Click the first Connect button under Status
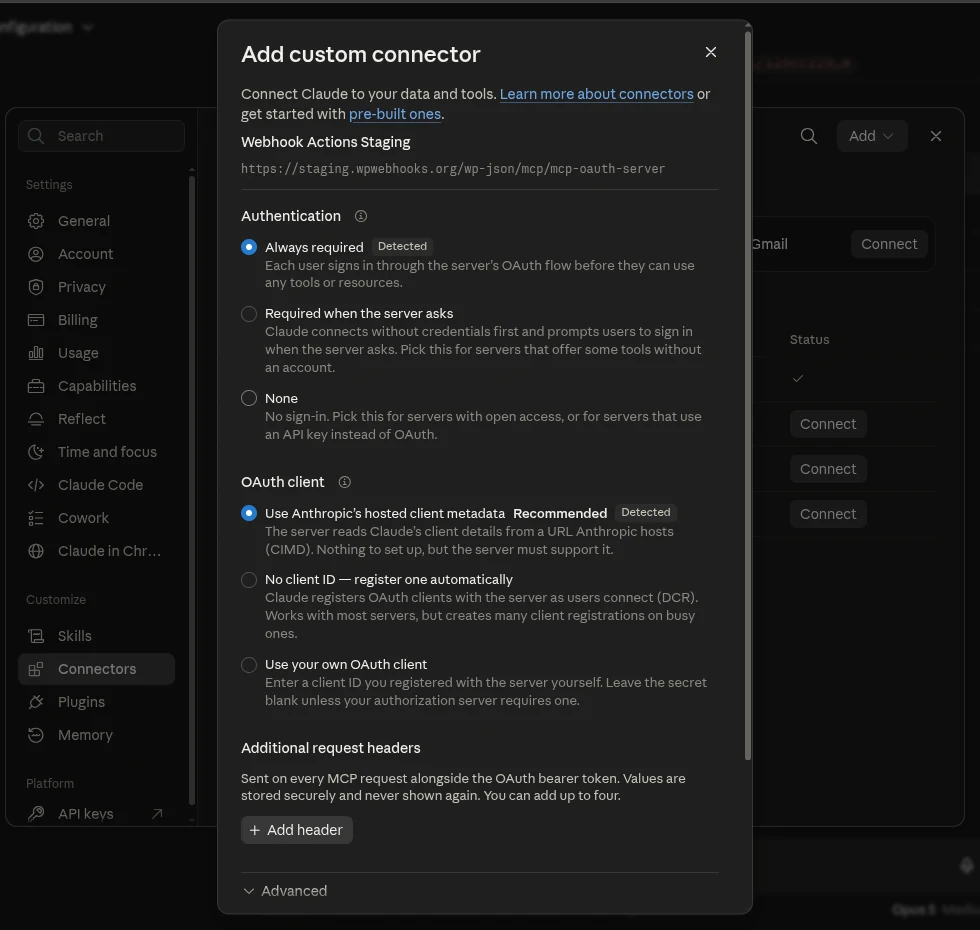 click(828, 424)
